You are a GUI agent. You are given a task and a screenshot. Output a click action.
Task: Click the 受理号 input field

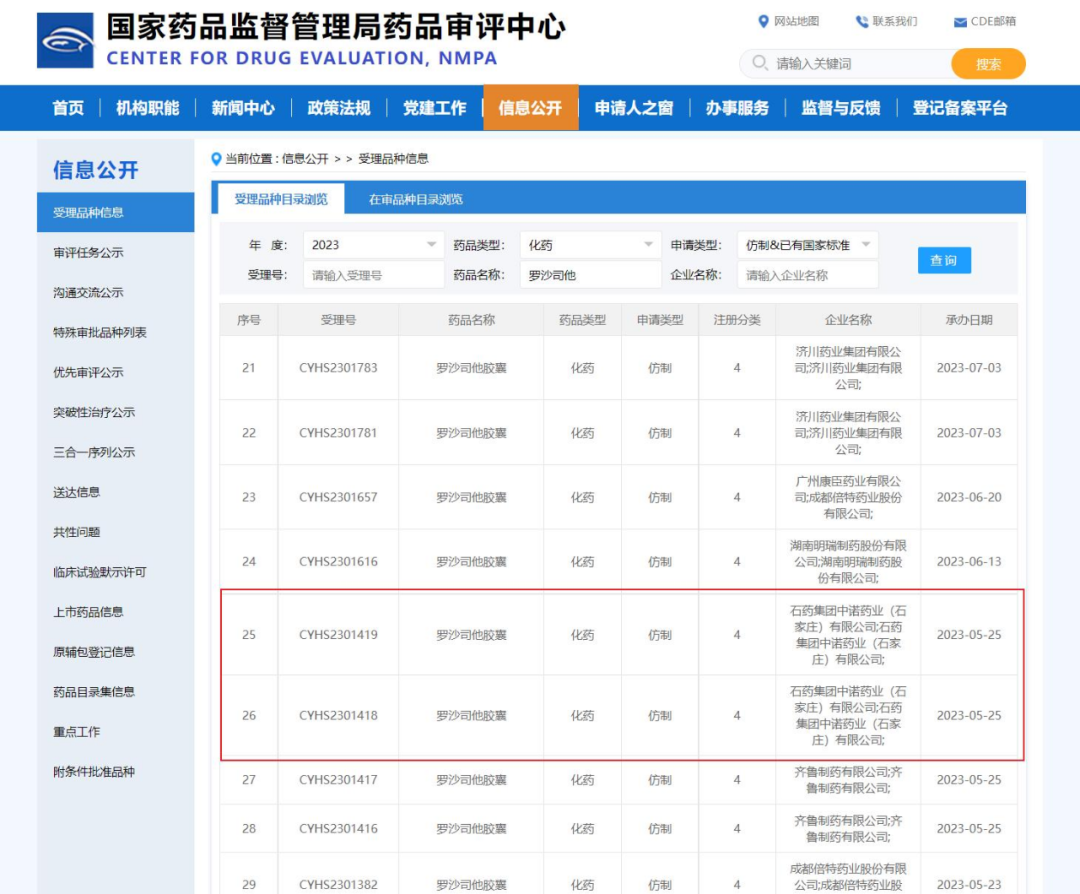374,274
